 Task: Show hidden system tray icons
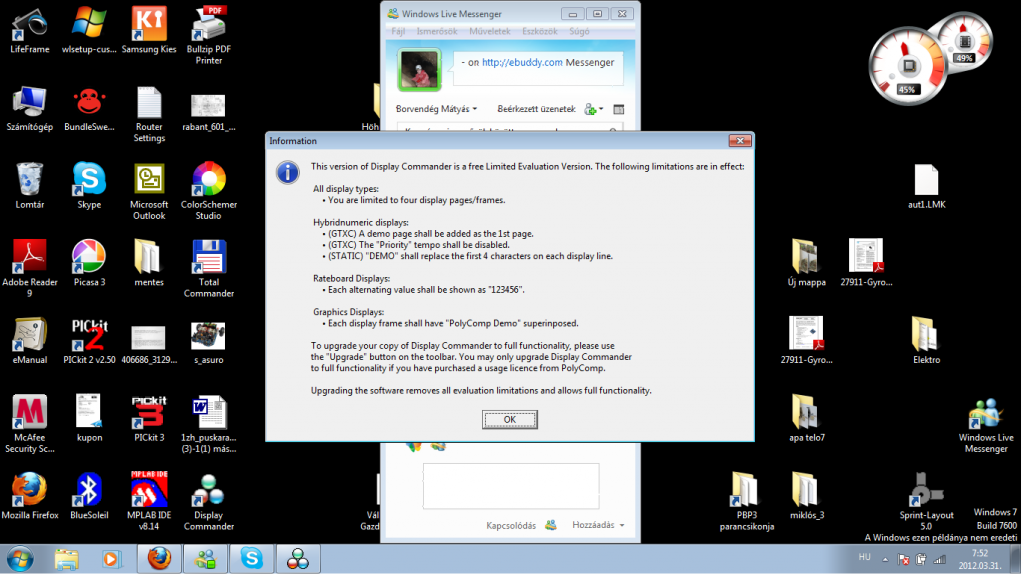tap(885, 559)
